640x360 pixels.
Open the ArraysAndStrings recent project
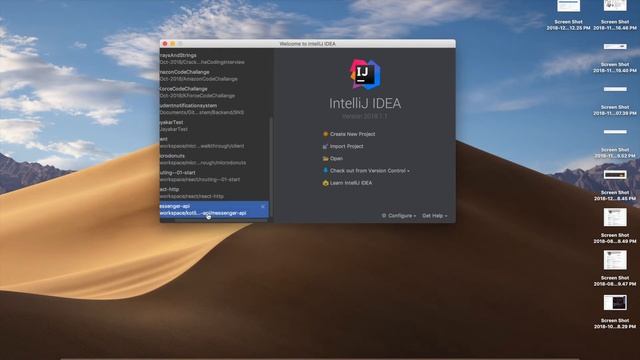[x=214, y=58]
